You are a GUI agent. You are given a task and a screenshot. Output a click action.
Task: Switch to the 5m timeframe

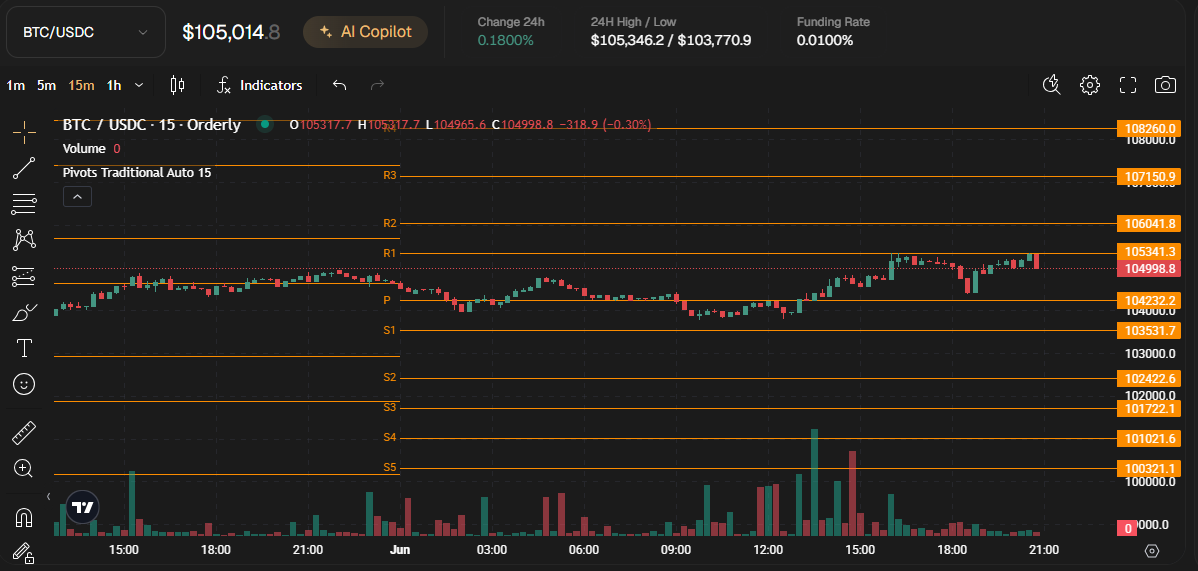(x=46, y=85)
